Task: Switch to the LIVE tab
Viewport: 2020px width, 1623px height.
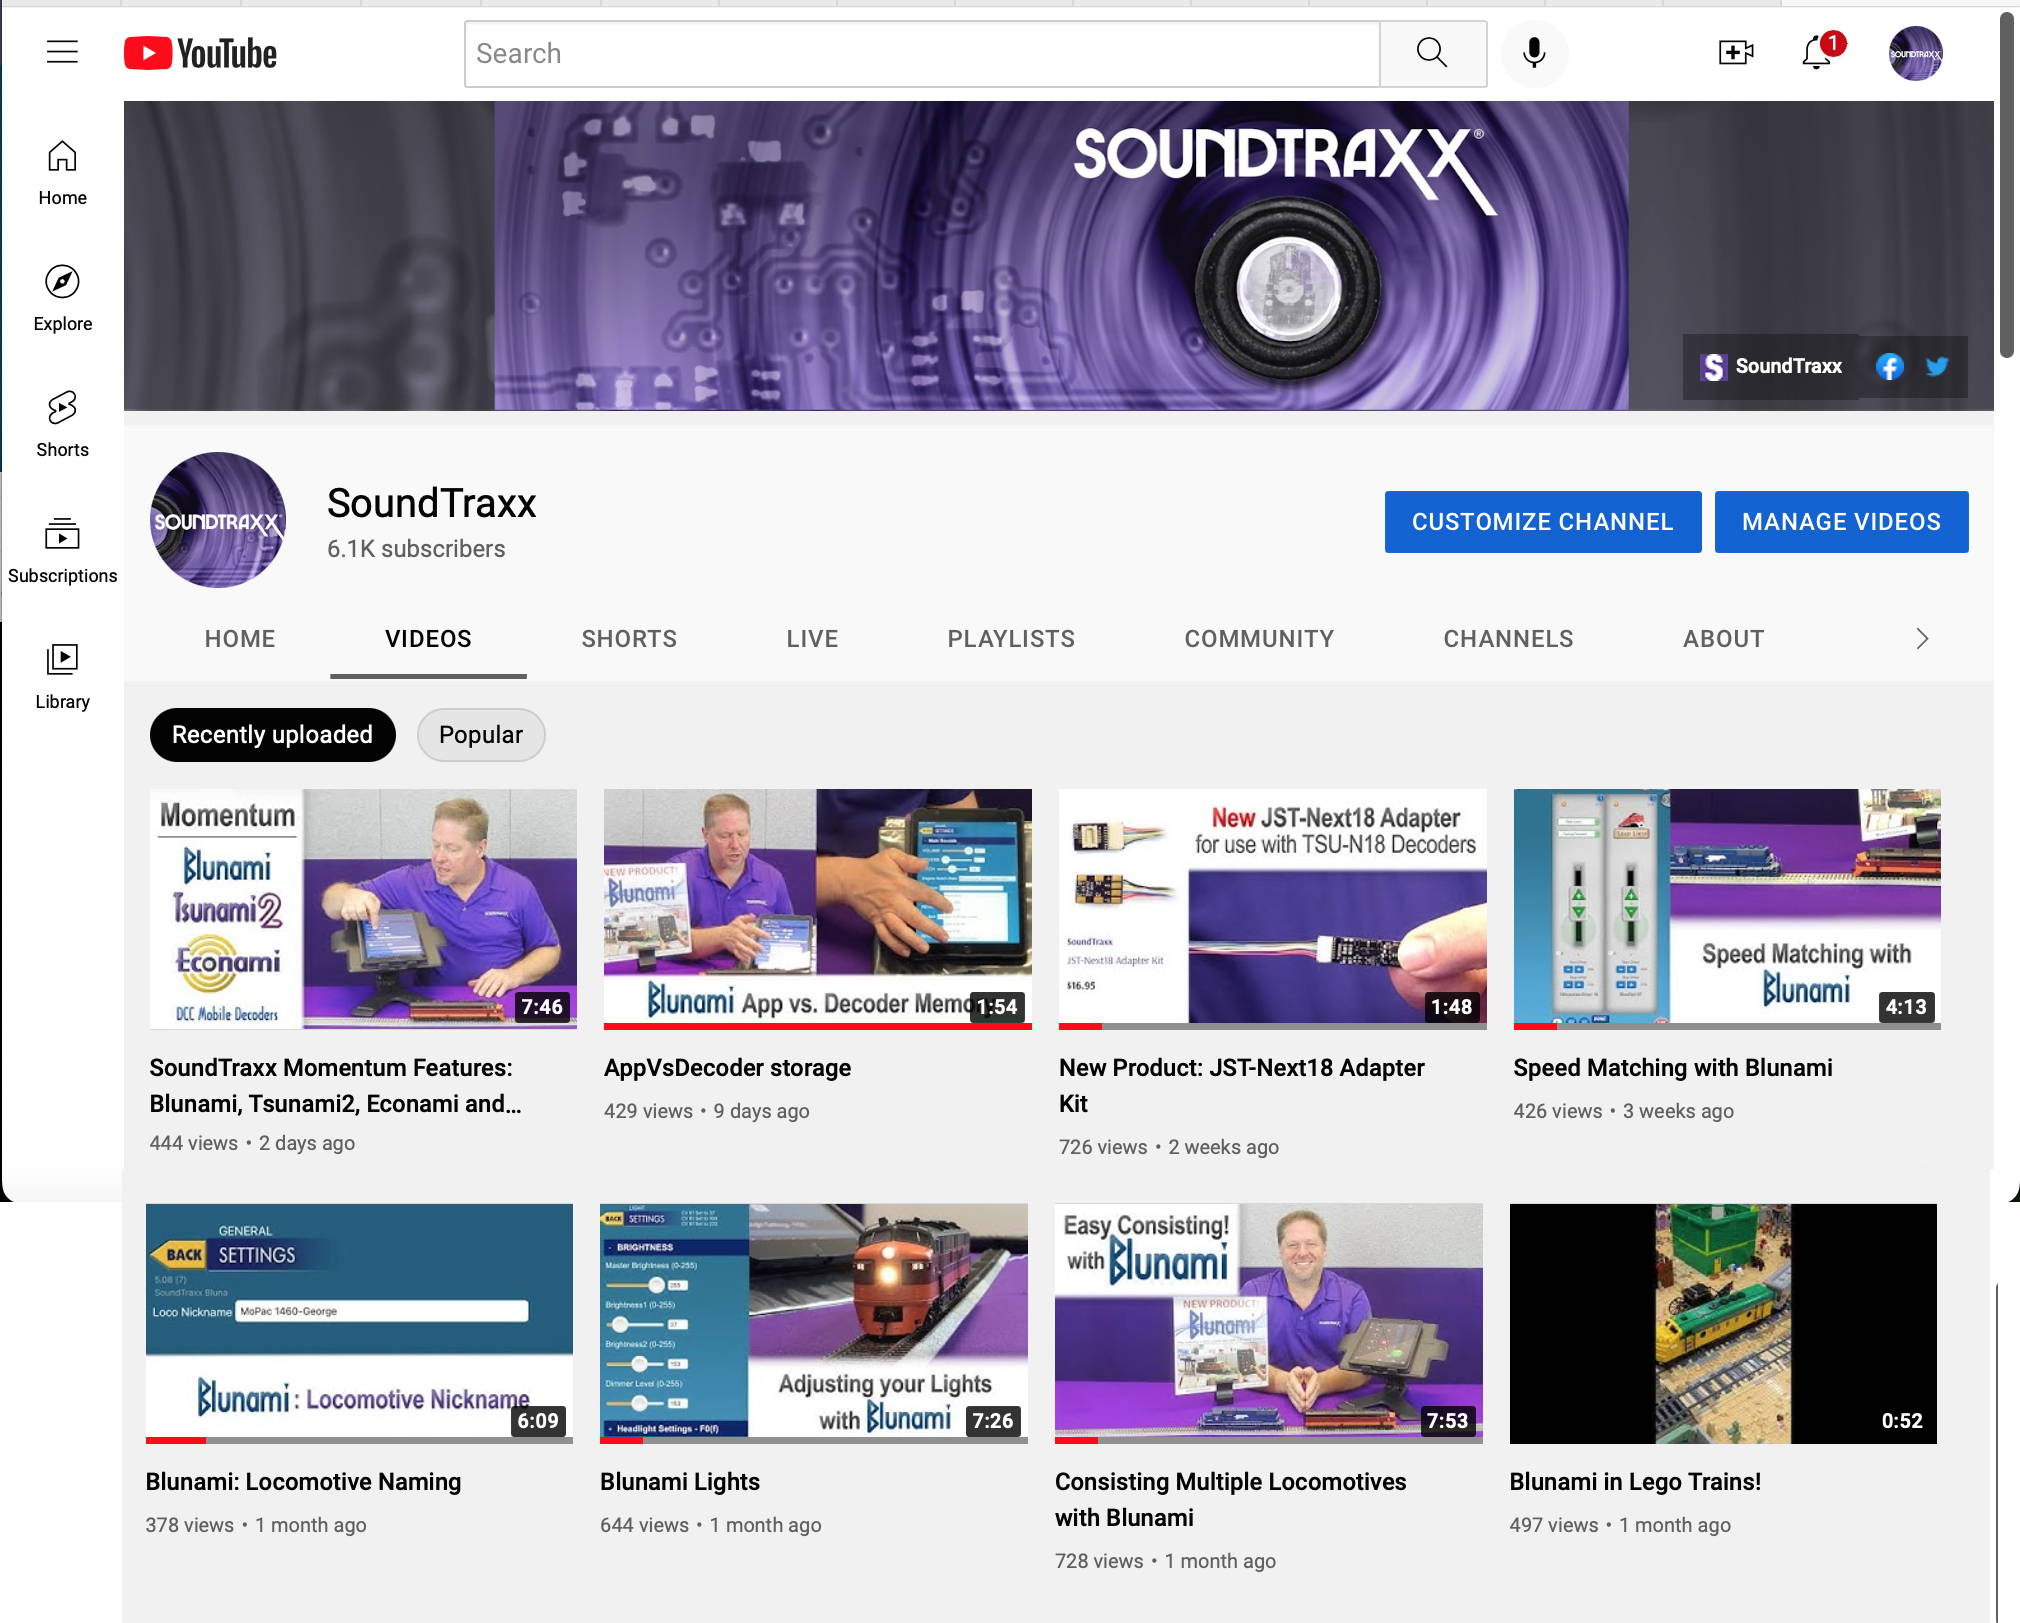Action: 812,639
